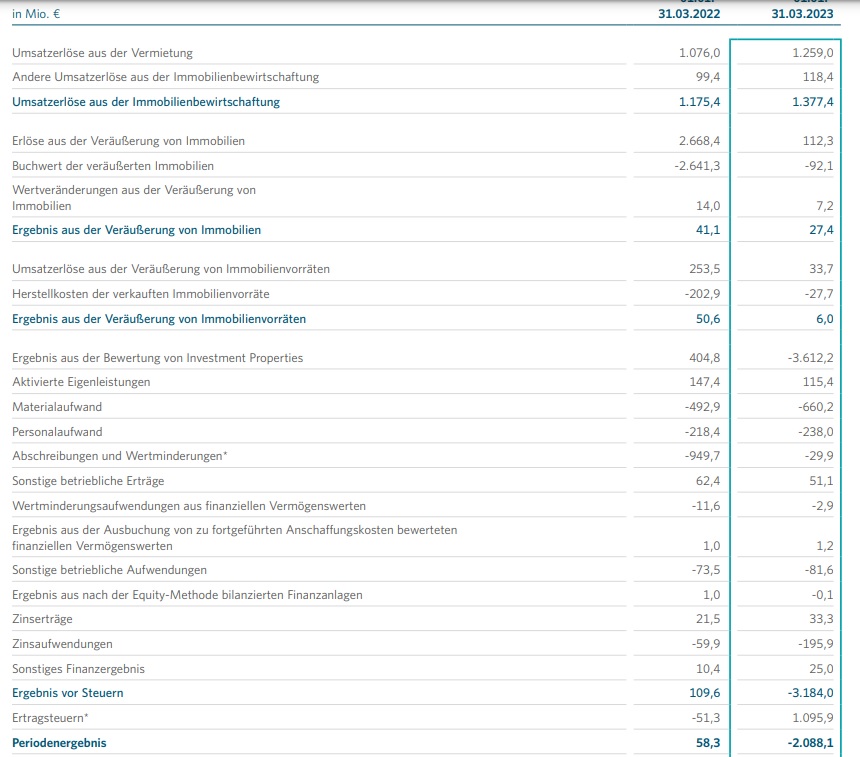Click 'Abschreibungen und Wertminderungen*' label
Image resolution: width=860 pixels, height=757 pixels.
[120, 456]
